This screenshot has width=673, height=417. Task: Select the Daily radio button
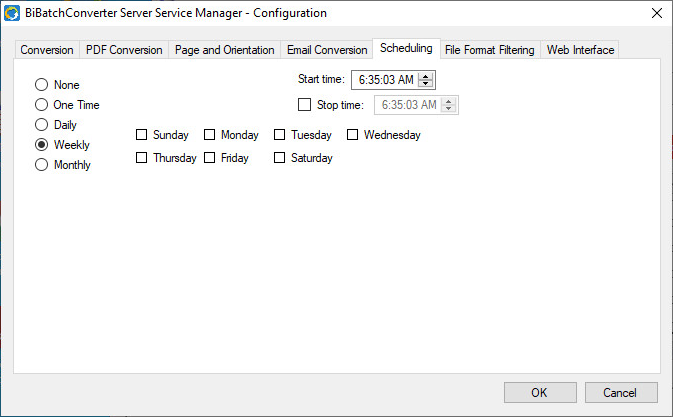[x=42, y=125]
